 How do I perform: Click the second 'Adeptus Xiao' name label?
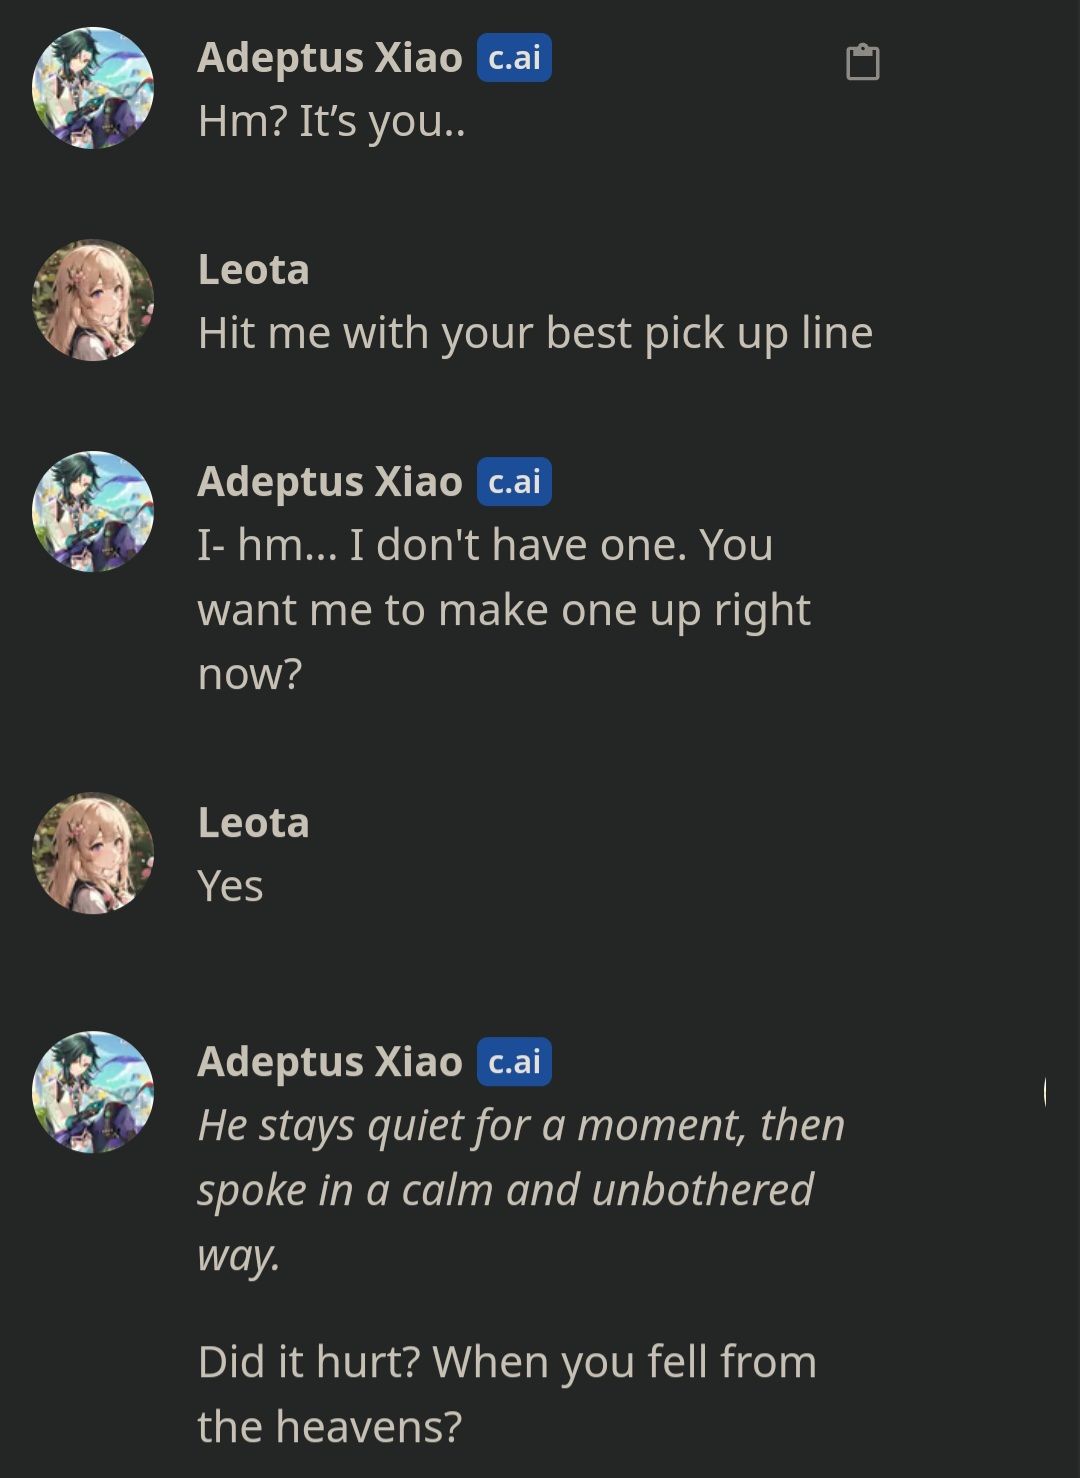point(330,481)
